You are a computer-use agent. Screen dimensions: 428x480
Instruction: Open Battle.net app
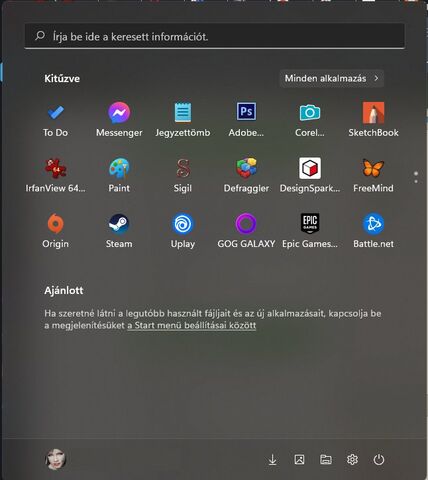click(373, 231)
